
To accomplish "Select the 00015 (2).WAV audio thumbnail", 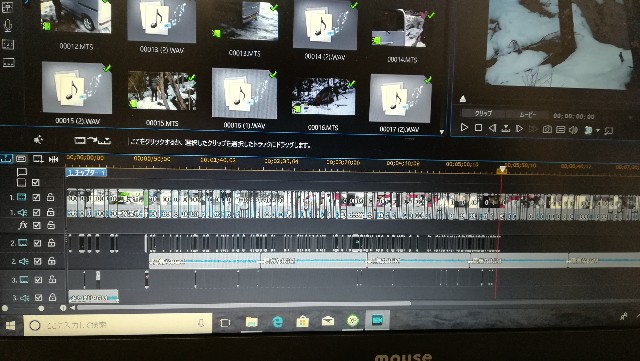I will click(x=77, y=88).
